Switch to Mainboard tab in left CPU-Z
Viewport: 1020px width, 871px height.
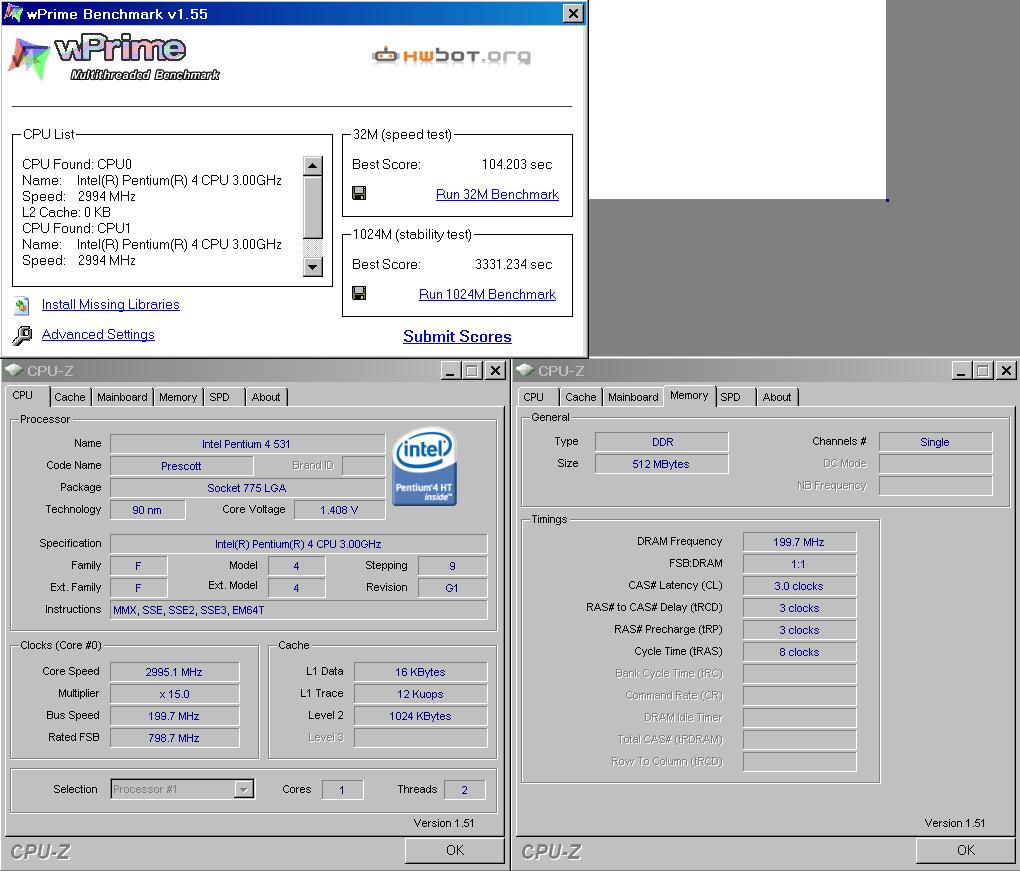click(x=122, y=397)
